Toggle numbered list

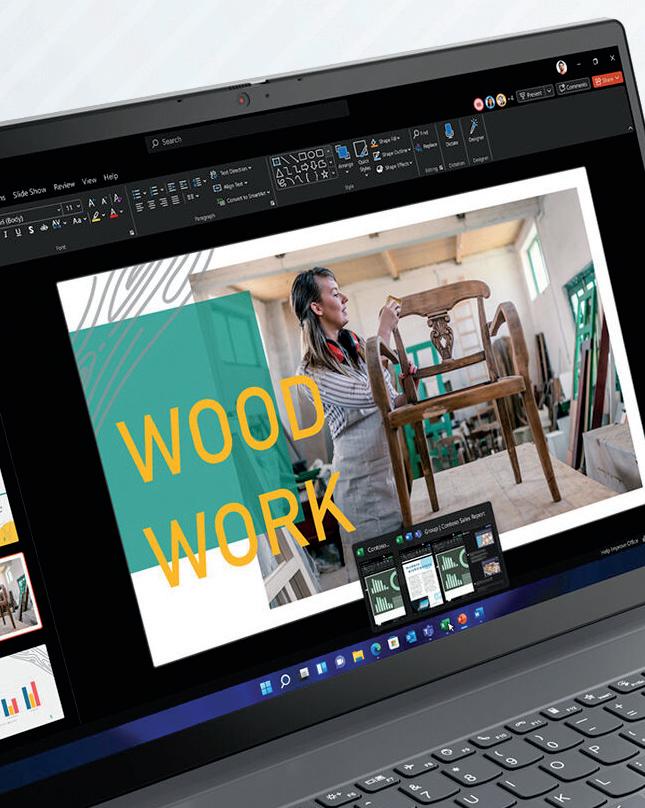coord(156,191)
